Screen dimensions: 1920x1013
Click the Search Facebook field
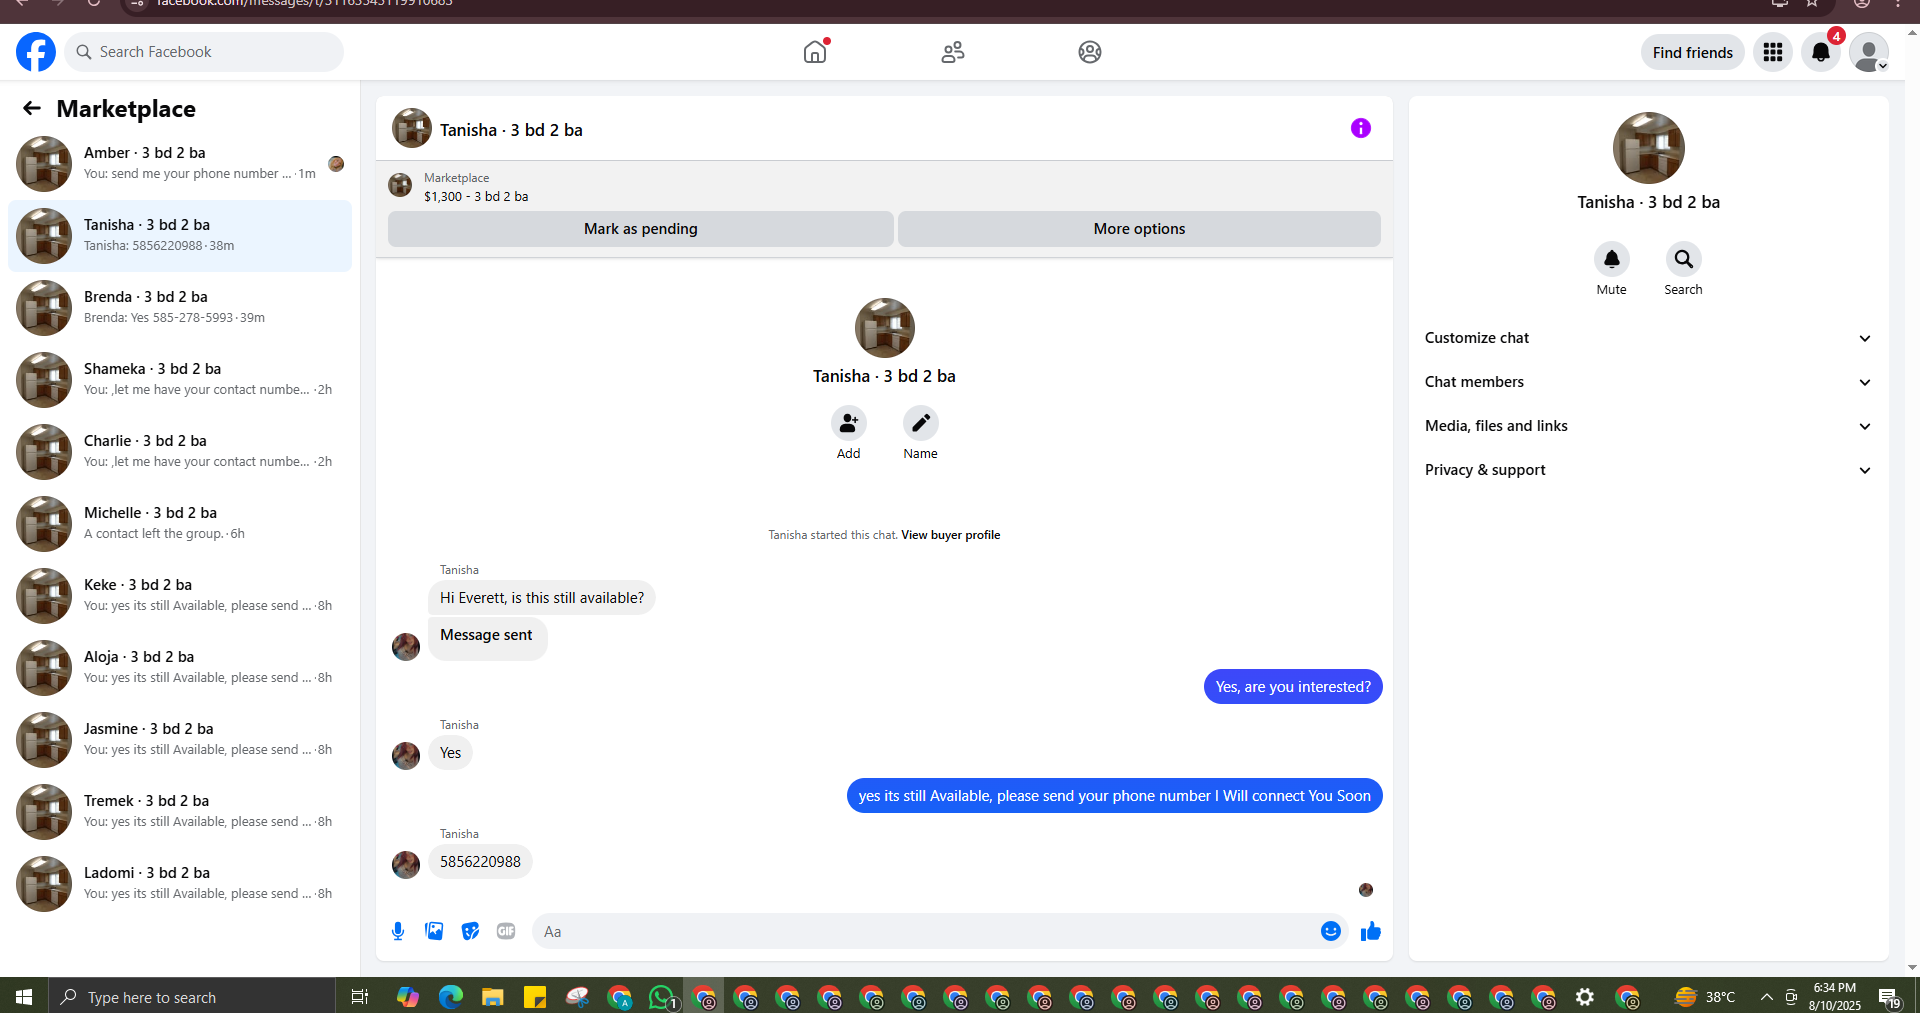point(204,52)
